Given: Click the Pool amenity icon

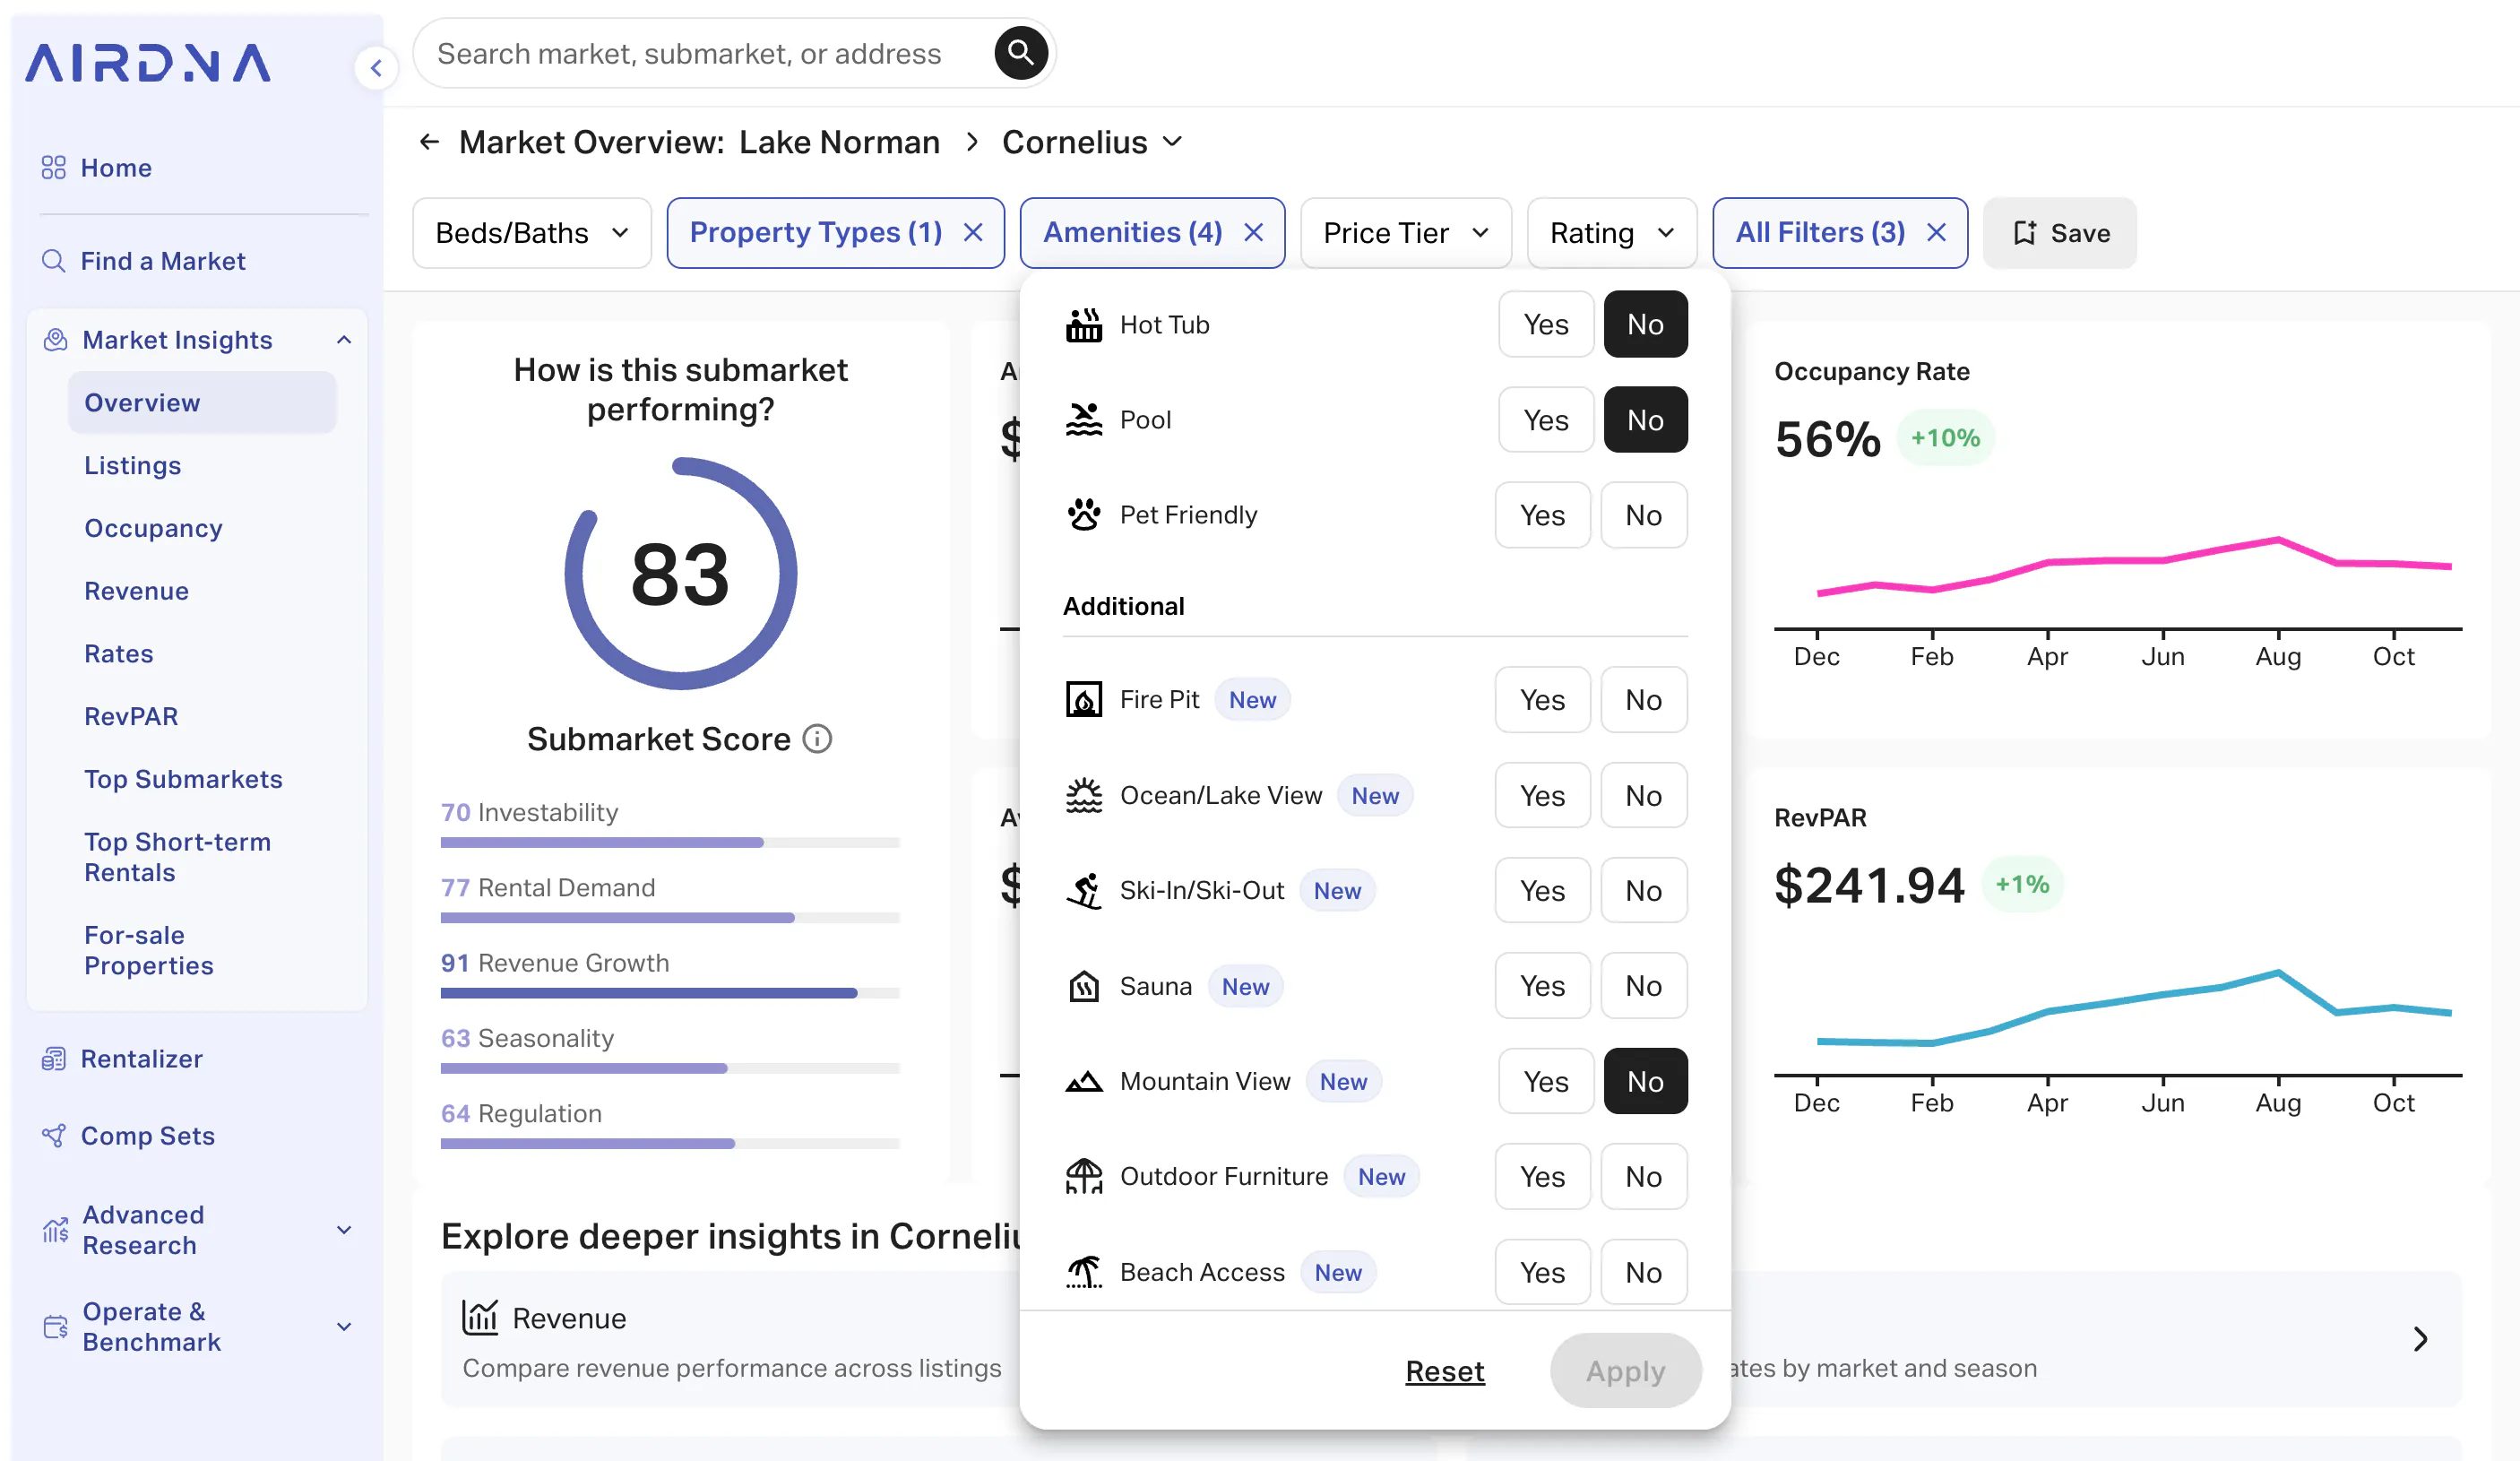Looking at the screenshot, I should [1084, 420].
